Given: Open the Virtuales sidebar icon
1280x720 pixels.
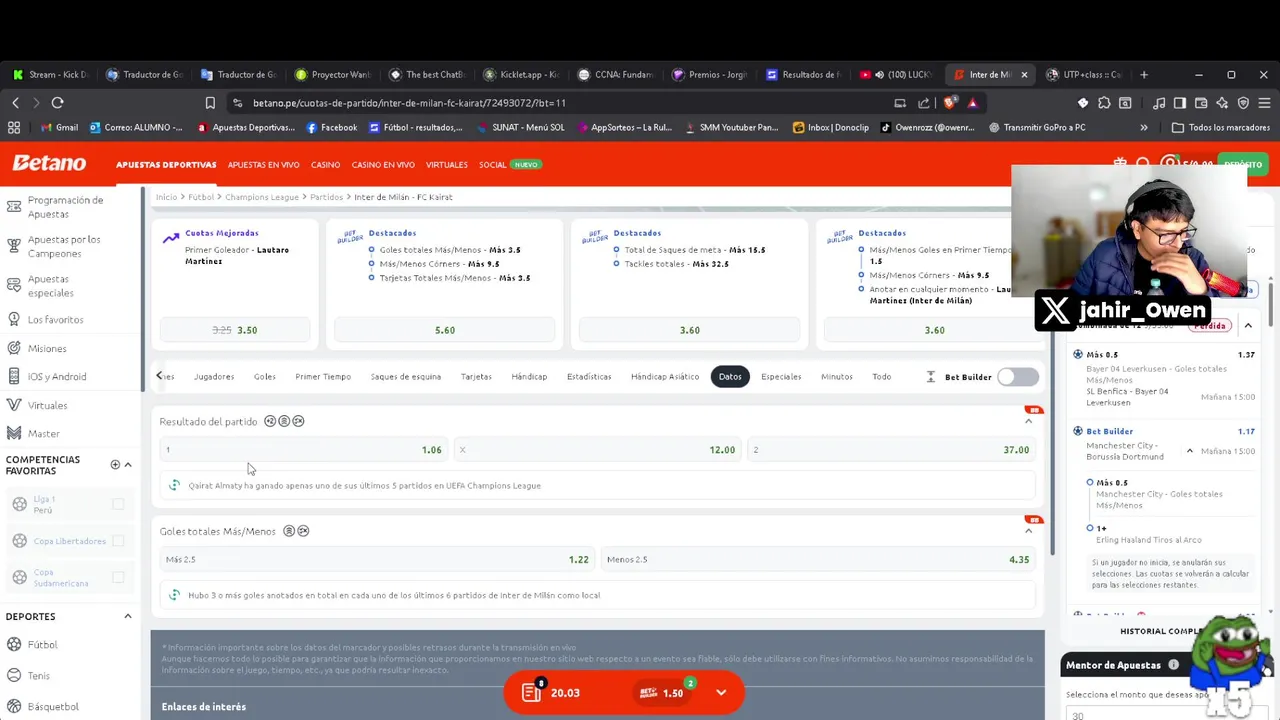Looking at the screenshot, I should [14, 405].
